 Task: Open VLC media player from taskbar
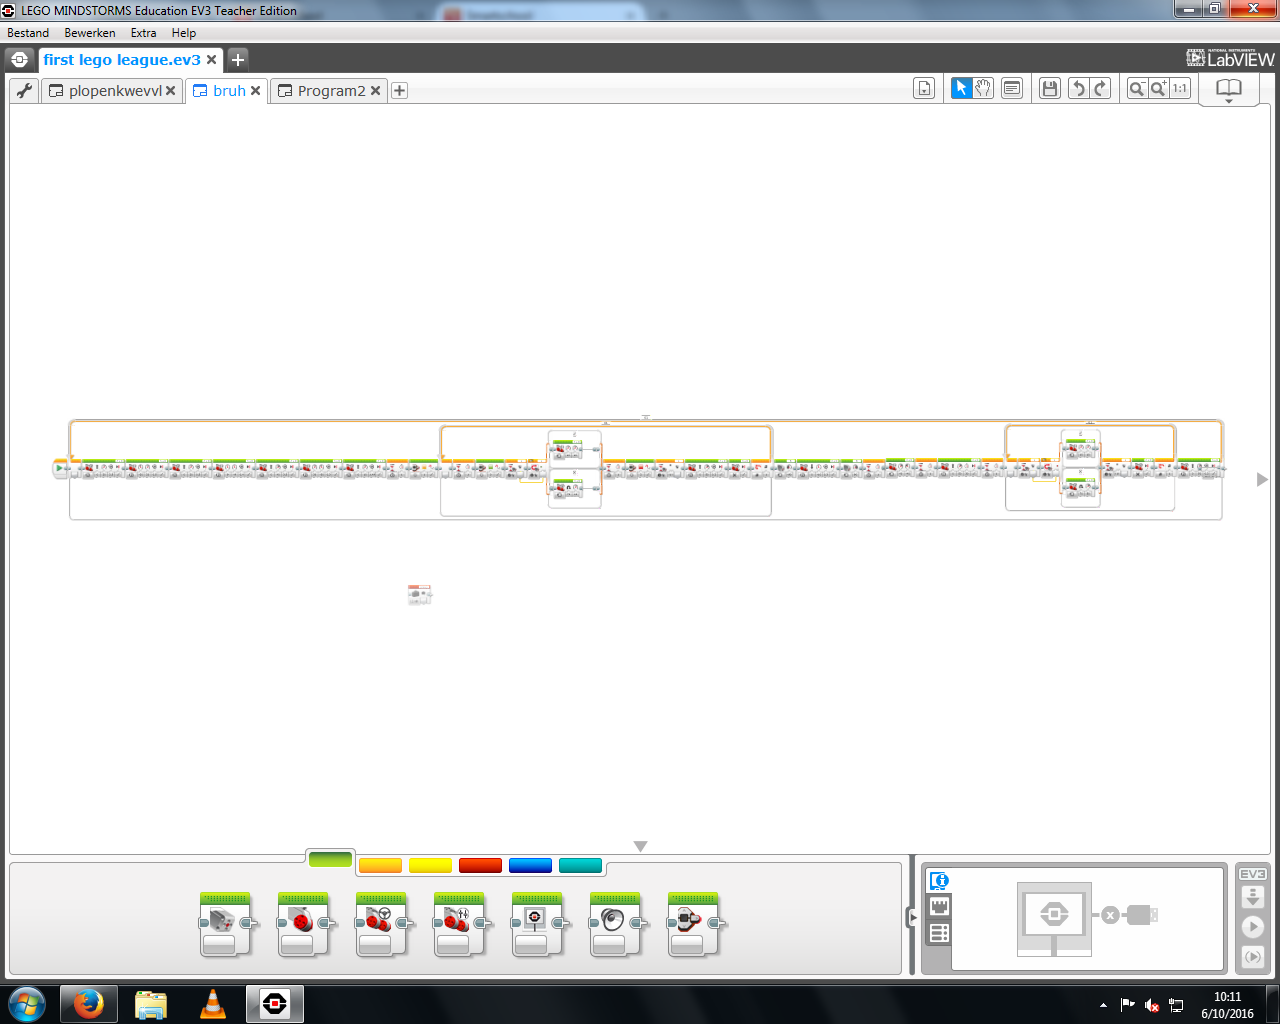point(213,1004)
